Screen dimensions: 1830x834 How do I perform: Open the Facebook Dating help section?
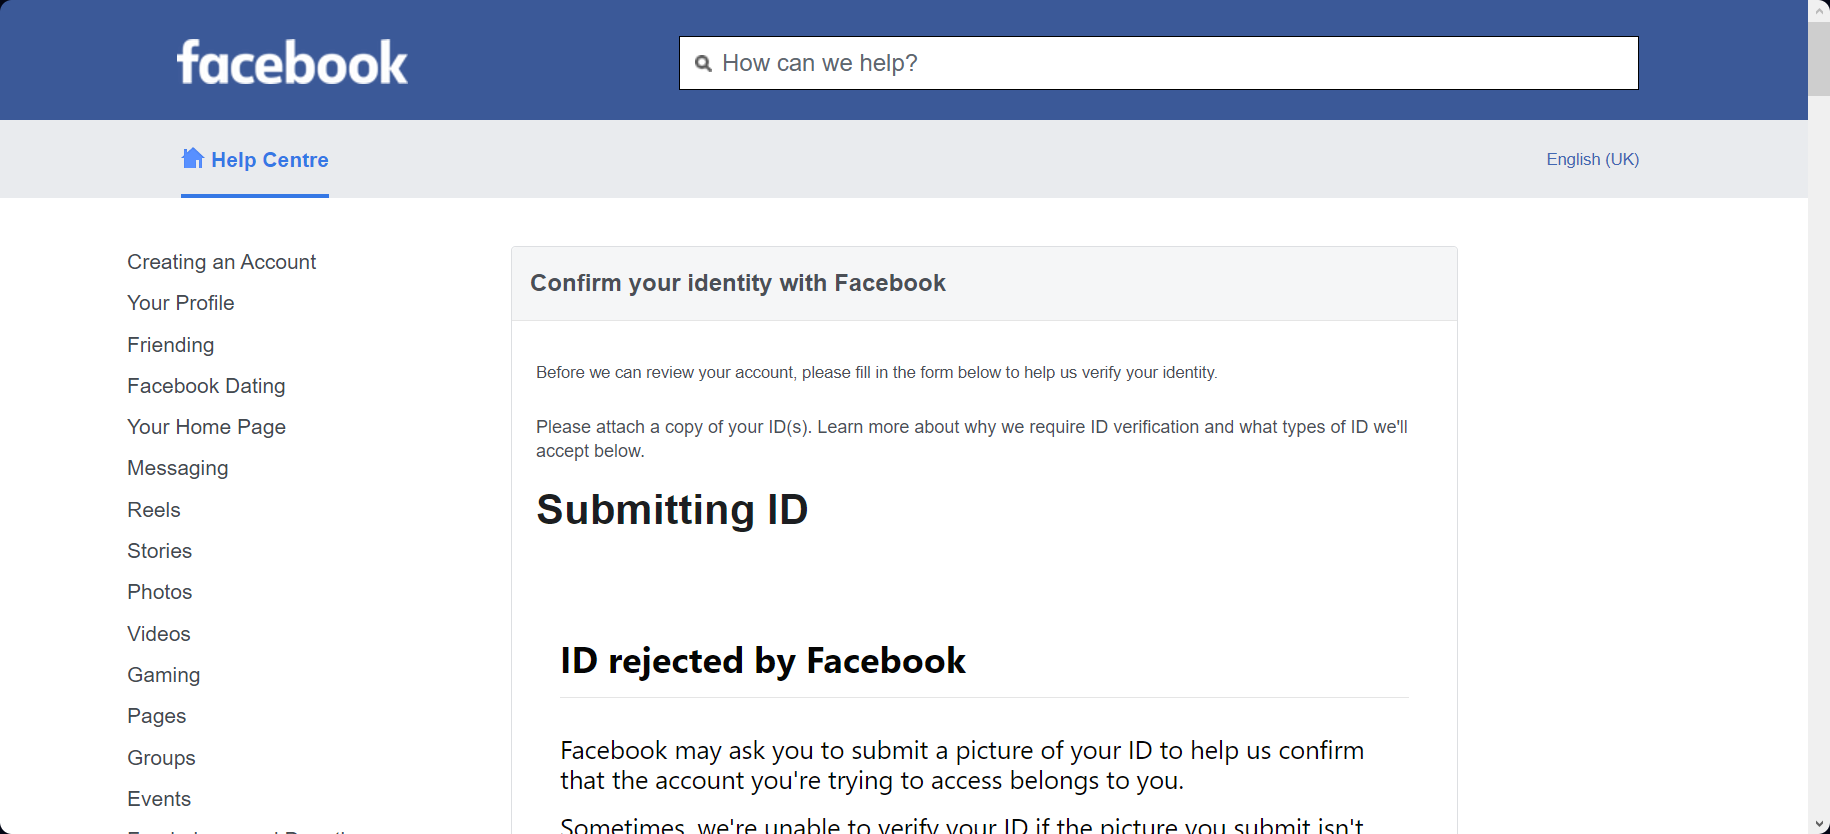tap(206, 385)
